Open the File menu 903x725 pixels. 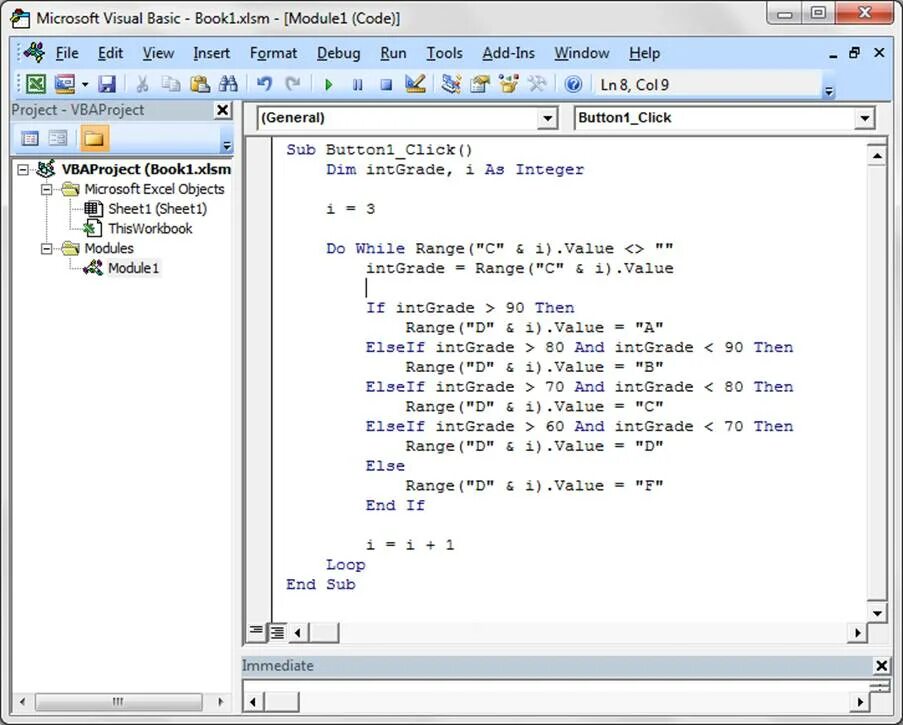pyautogui.click(x=67, y=53)
